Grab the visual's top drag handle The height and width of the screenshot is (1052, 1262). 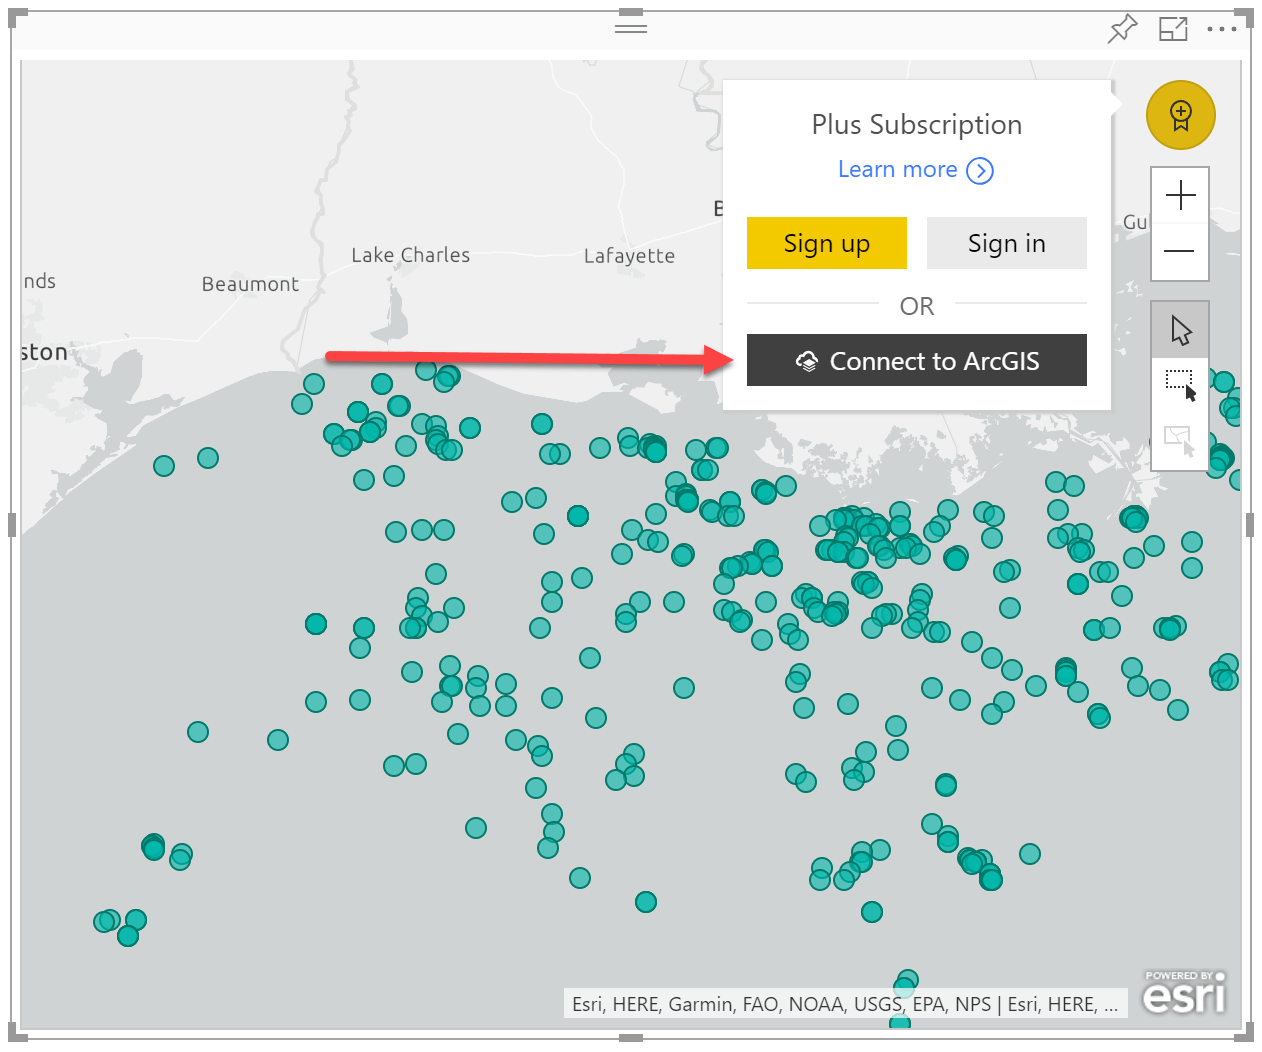point(630,28)
